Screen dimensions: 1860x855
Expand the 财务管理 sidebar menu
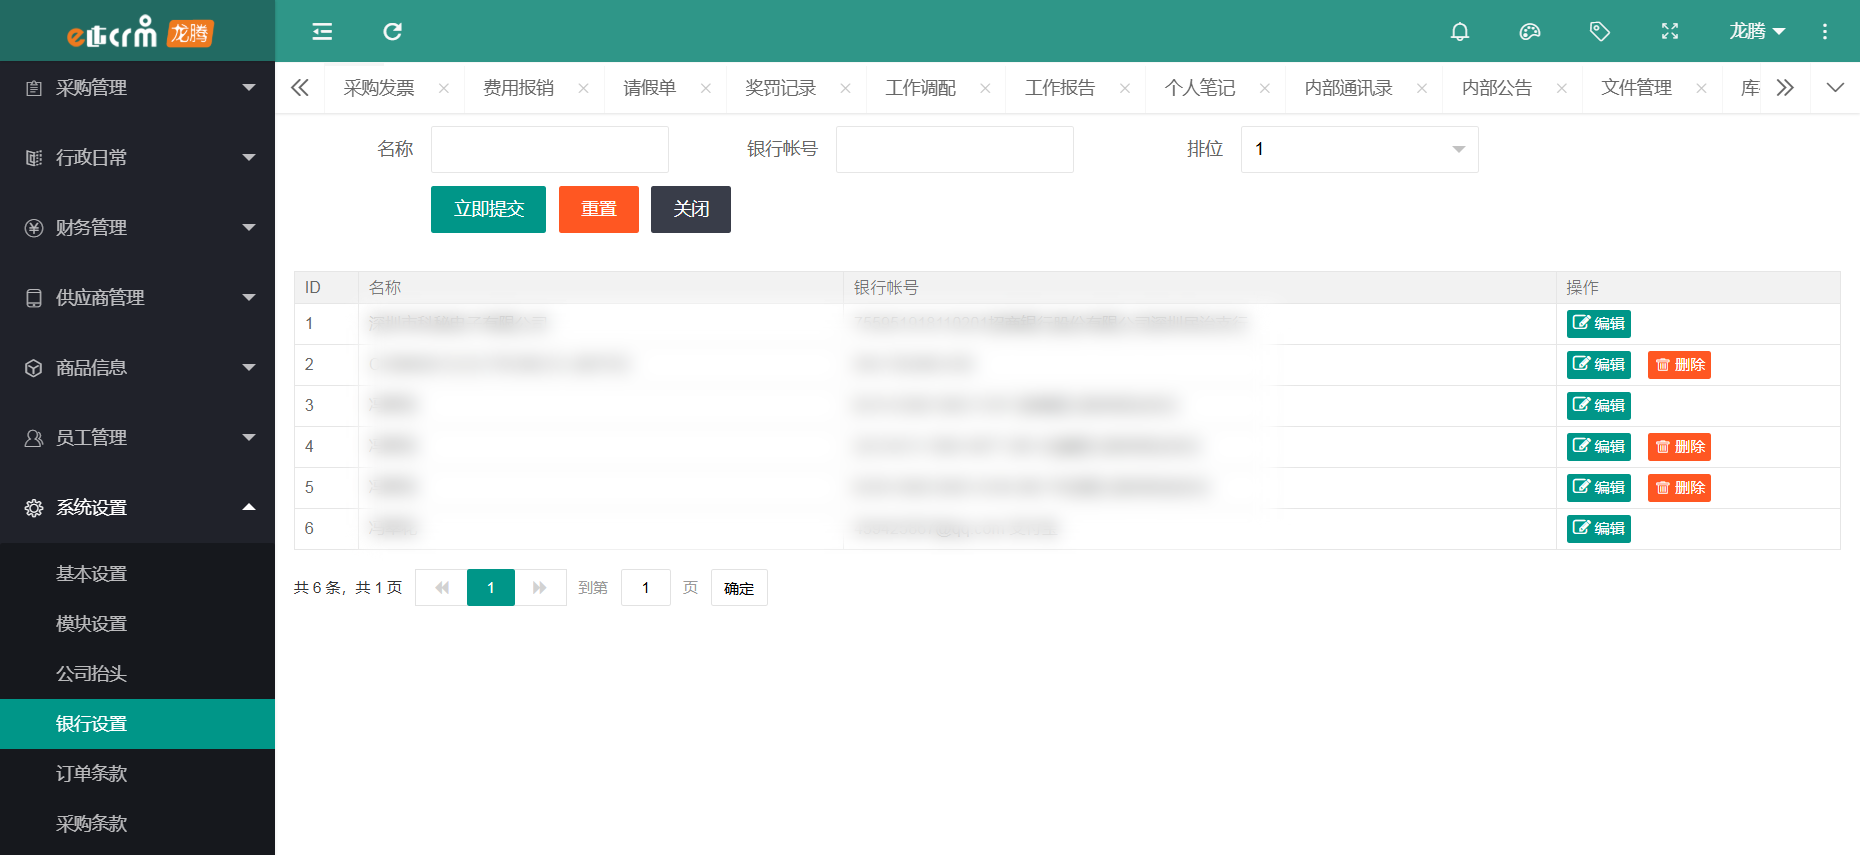click(137, 228)
